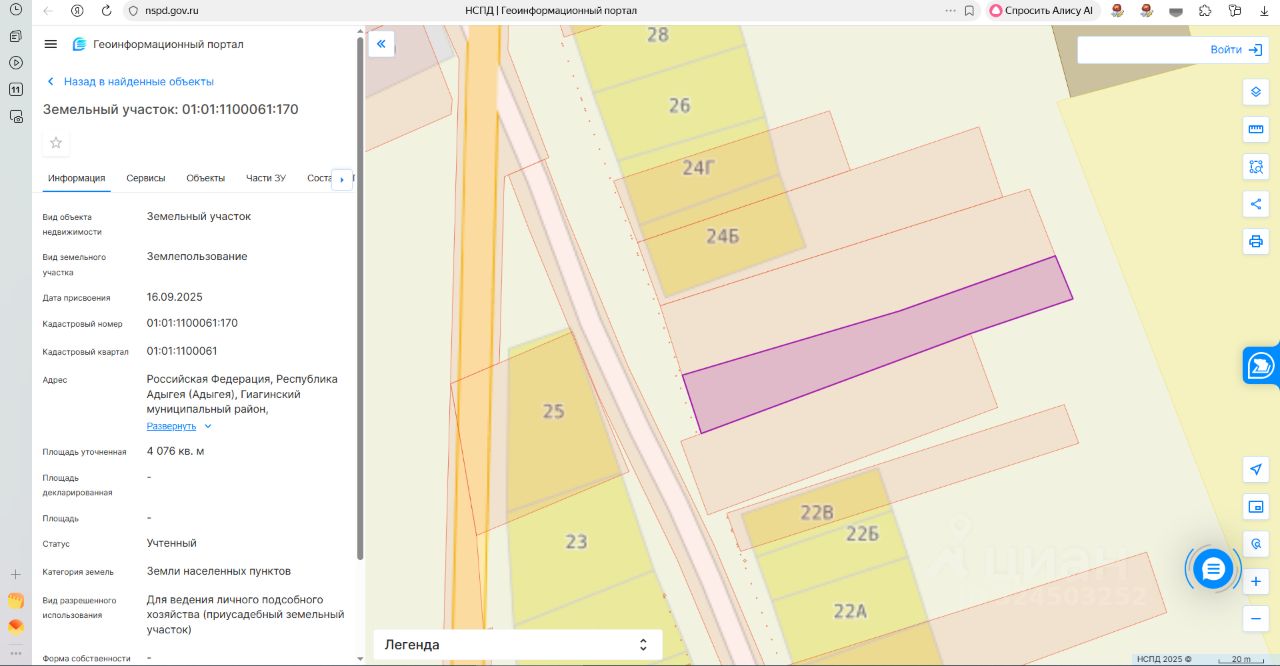Viewport: 1280px width, 666px height.
Task: Add a new item with sidebar plus icon
Action: [x=15, y=574]
